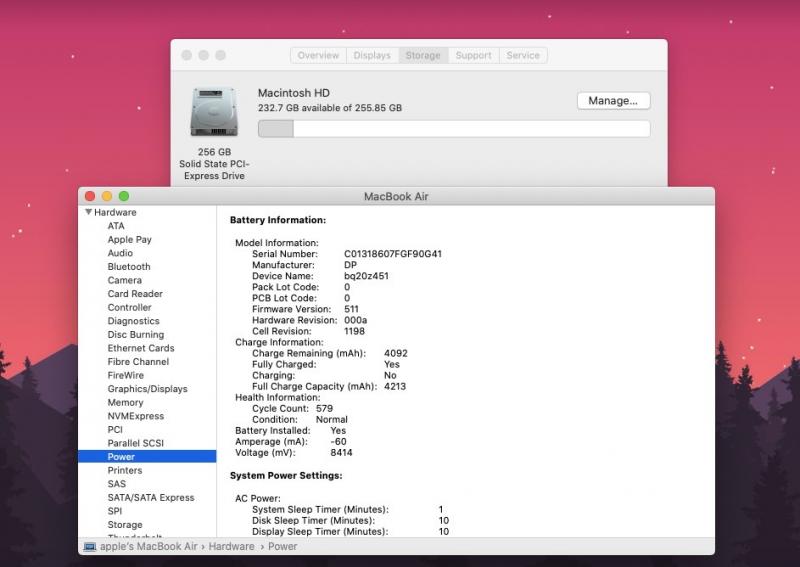This screenshot has width=800, height=567.
Task: Click the serial number C01318607FGF90G41
Action: click(x=393, y=254)
